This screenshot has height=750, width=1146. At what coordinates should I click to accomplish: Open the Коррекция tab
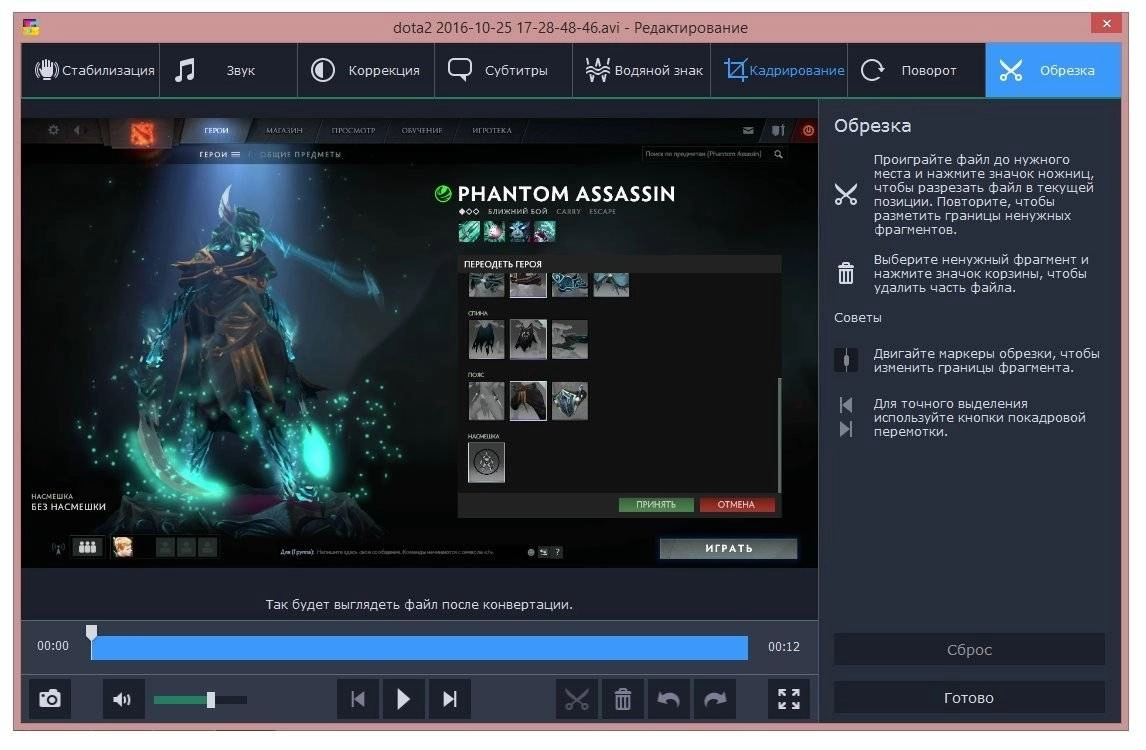tap(366, 70)
